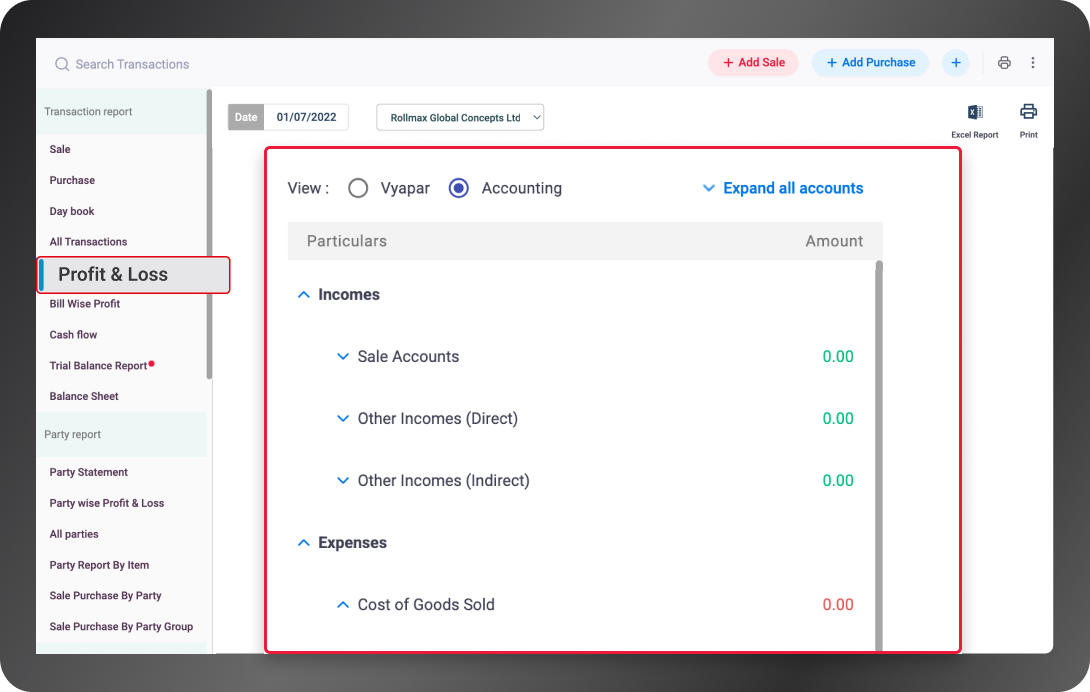
Task: Click the round blue plus button
Action: [x=956, y=63]
